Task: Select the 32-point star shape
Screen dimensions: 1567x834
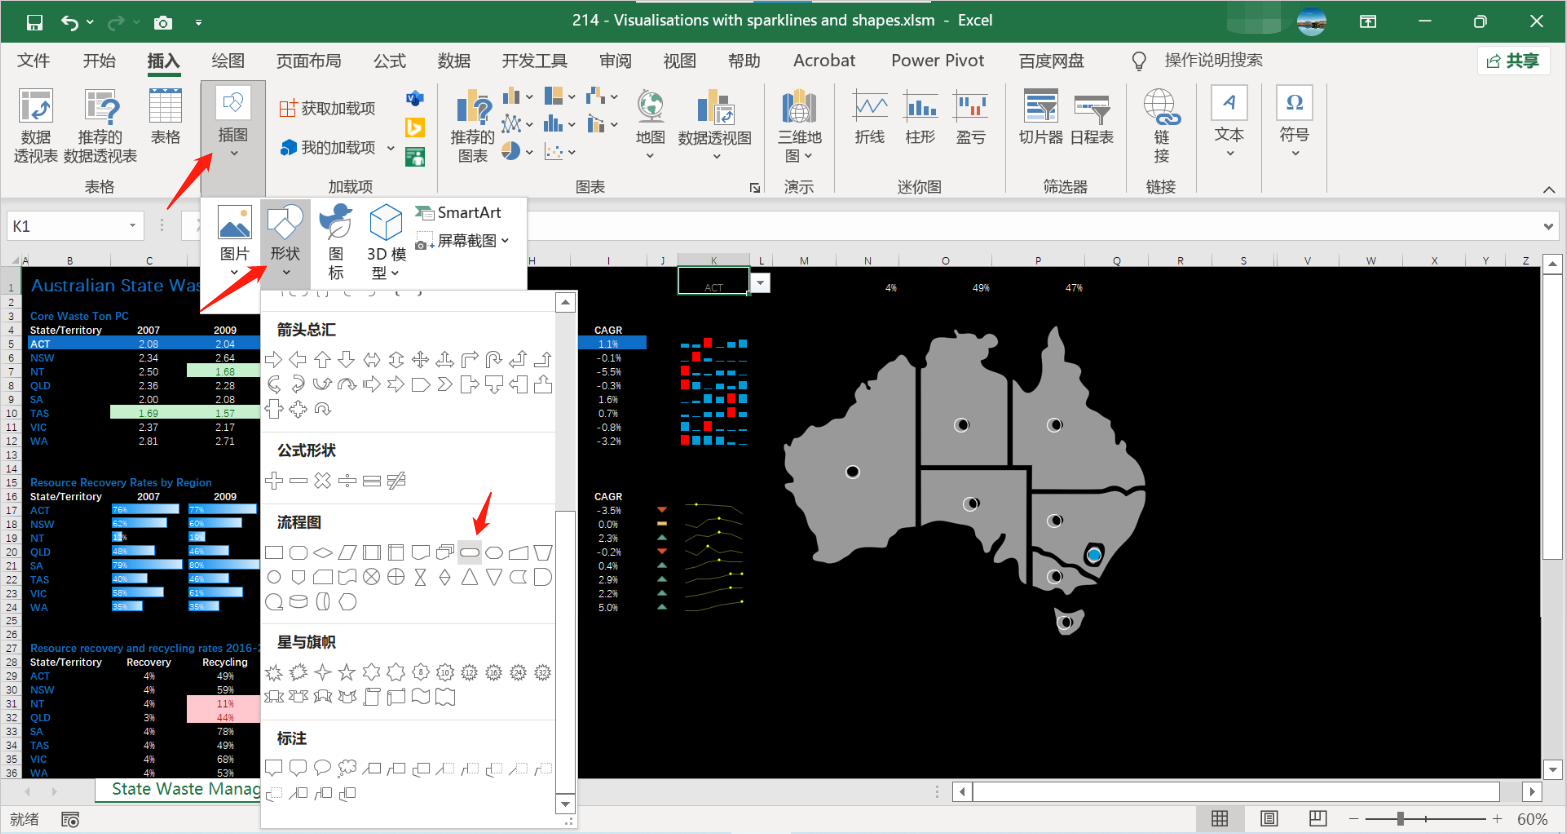Action: (543, 672)
